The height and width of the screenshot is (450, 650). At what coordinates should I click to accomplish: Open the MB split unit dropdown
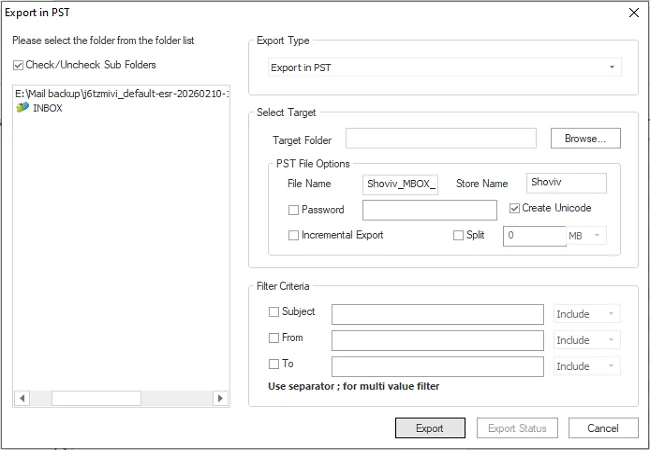click(586, 235)
